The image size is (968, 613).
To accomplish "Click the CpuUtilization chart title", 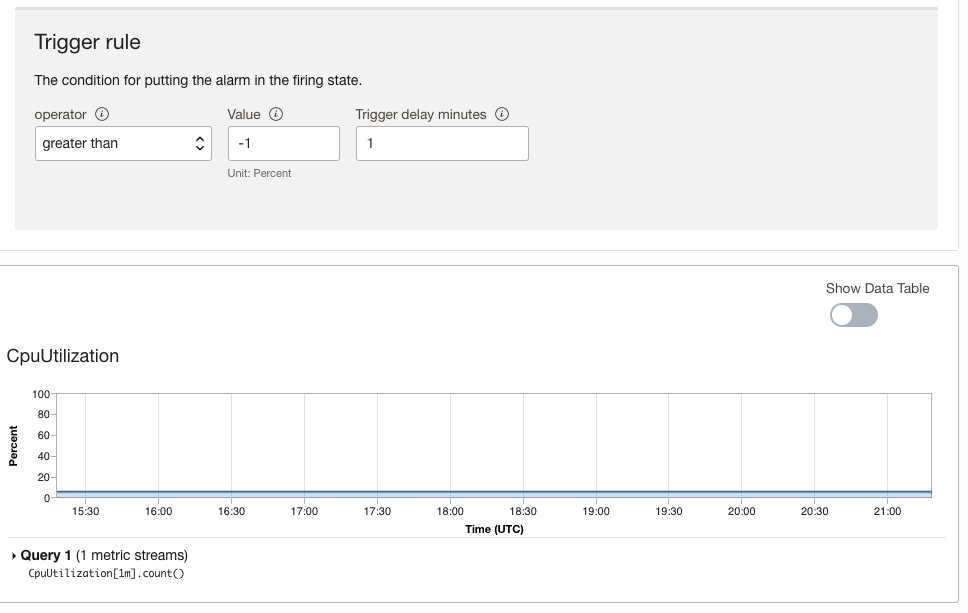I will point(62,356).
